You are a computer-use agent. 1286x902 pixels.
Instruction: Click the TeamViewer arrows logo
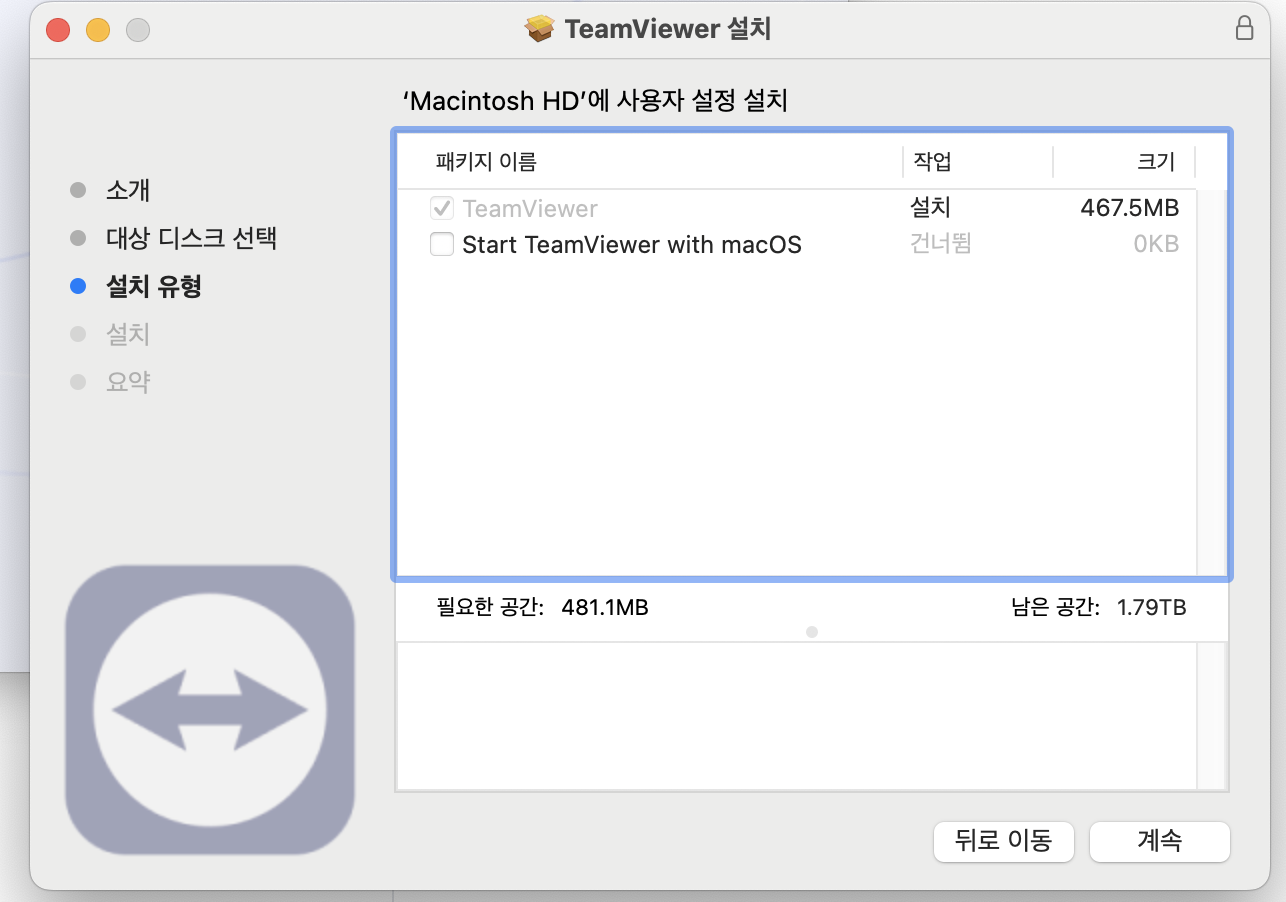210,710
